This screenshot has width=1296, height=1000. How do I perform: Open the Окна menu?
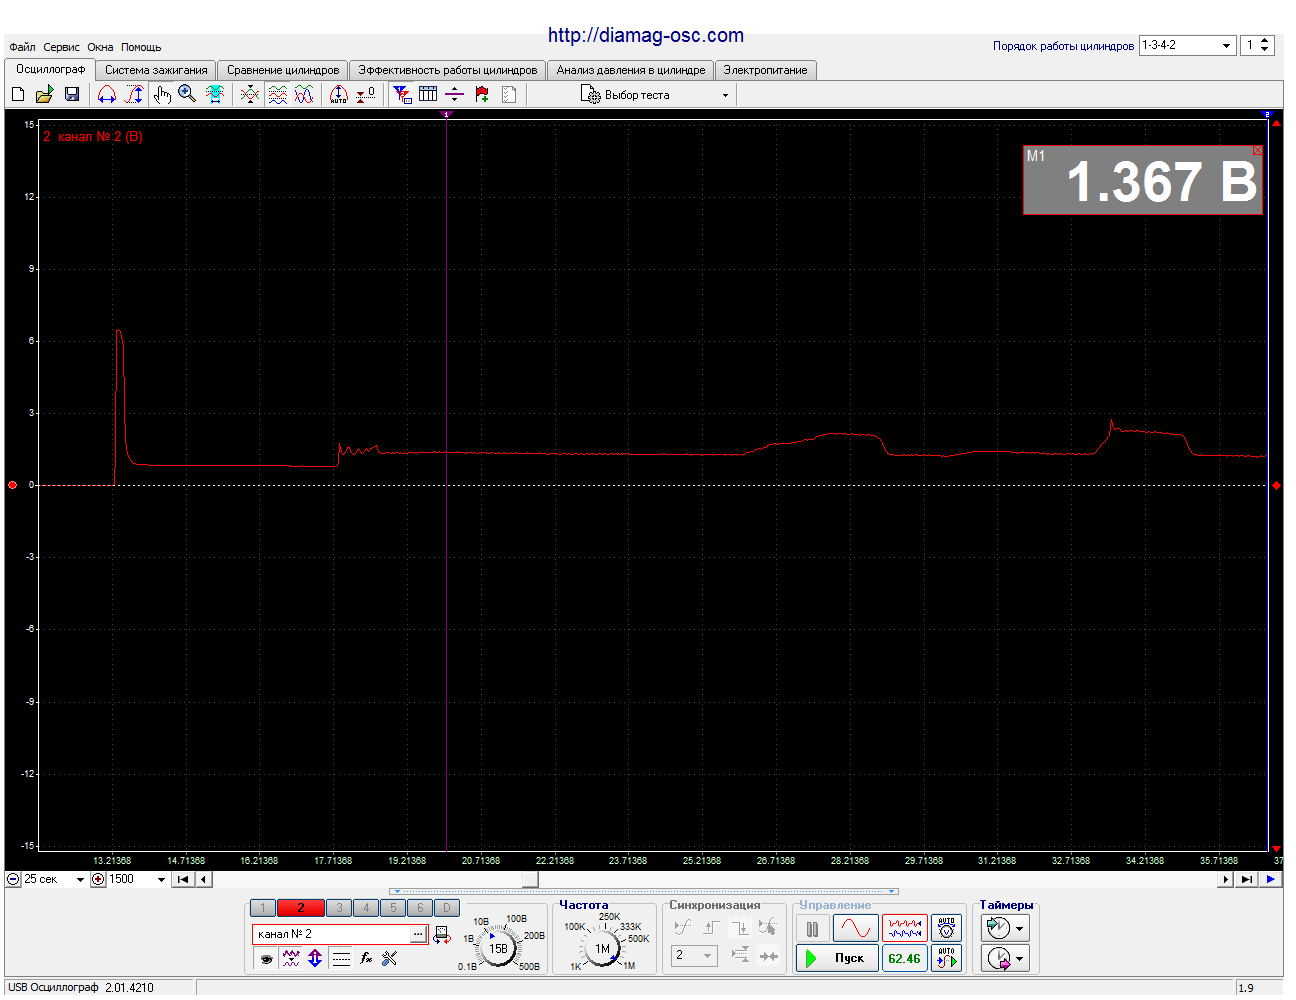(100, 47)
